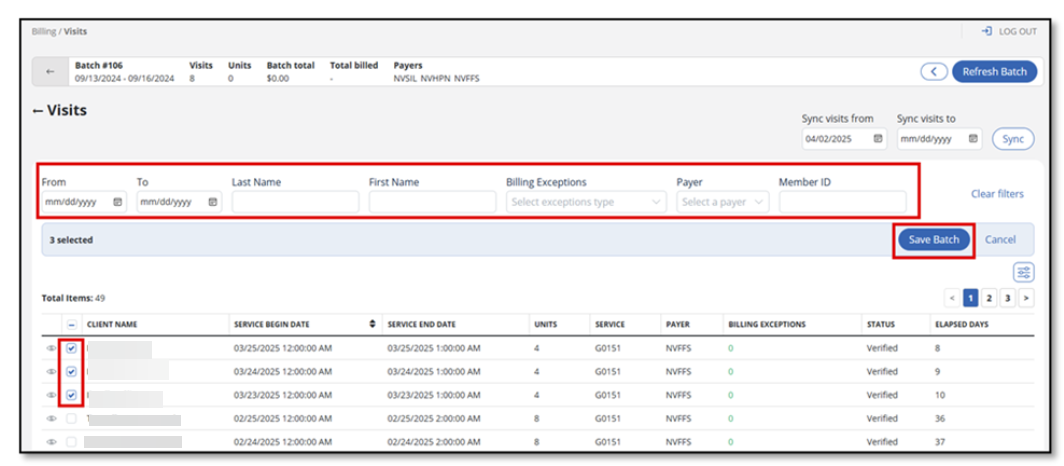Click the log out icon
Viewport: 1064px width, 466px height.
tap(986, 32)
